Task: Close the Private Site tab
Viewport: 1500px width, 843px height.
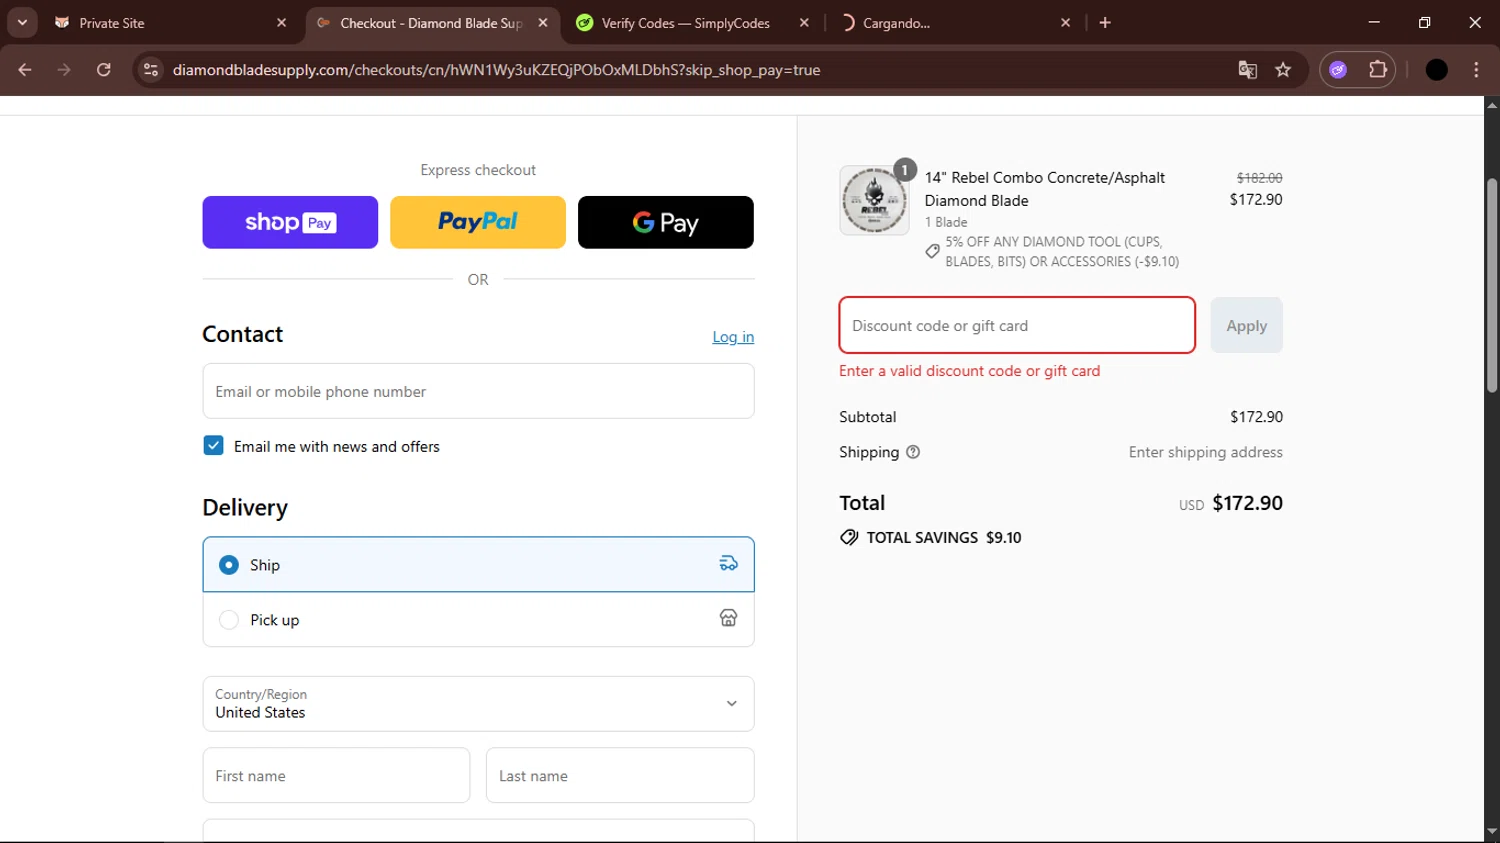Action: (x=281, y=23)
